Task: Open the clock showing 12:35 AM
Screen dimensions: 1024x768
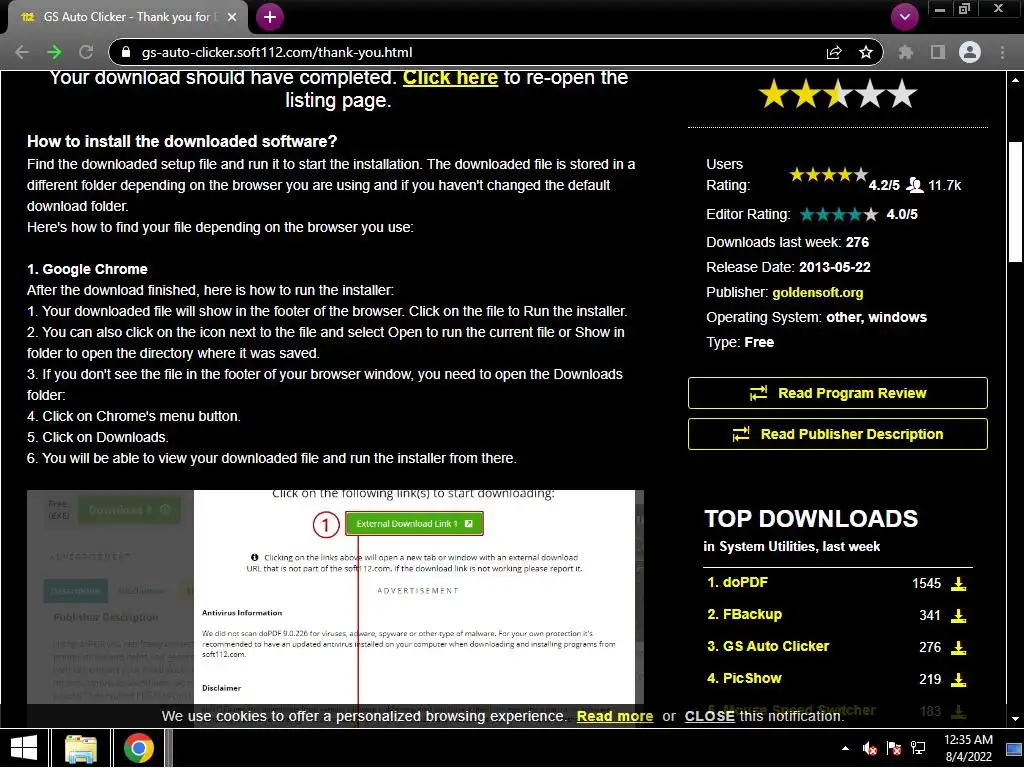Action: click(968, 748)
